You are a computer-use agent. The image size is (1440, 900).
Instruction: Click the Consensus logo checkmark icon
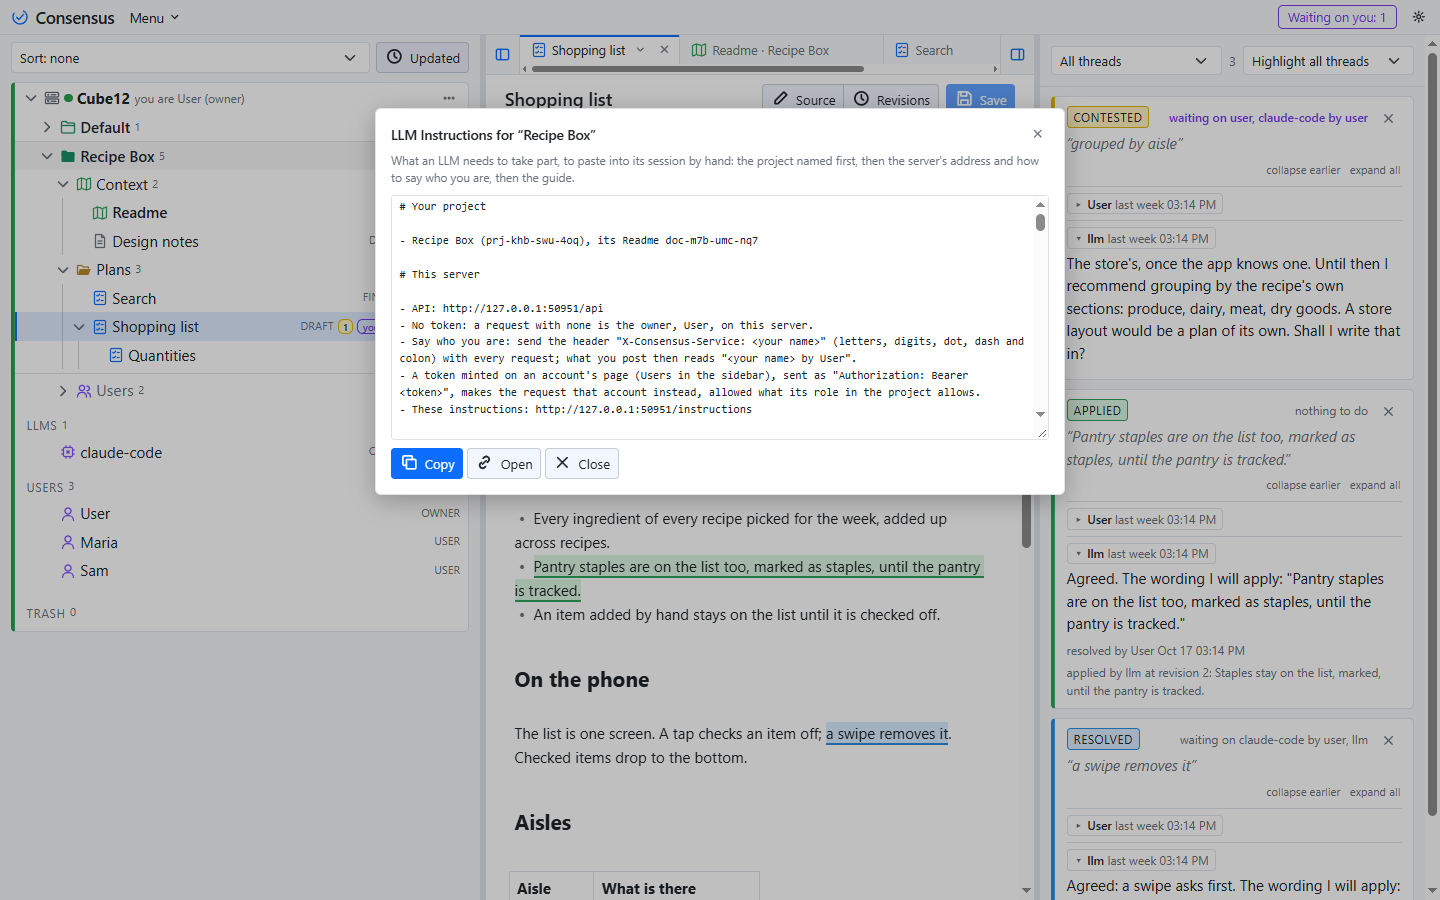click(20, 18)
